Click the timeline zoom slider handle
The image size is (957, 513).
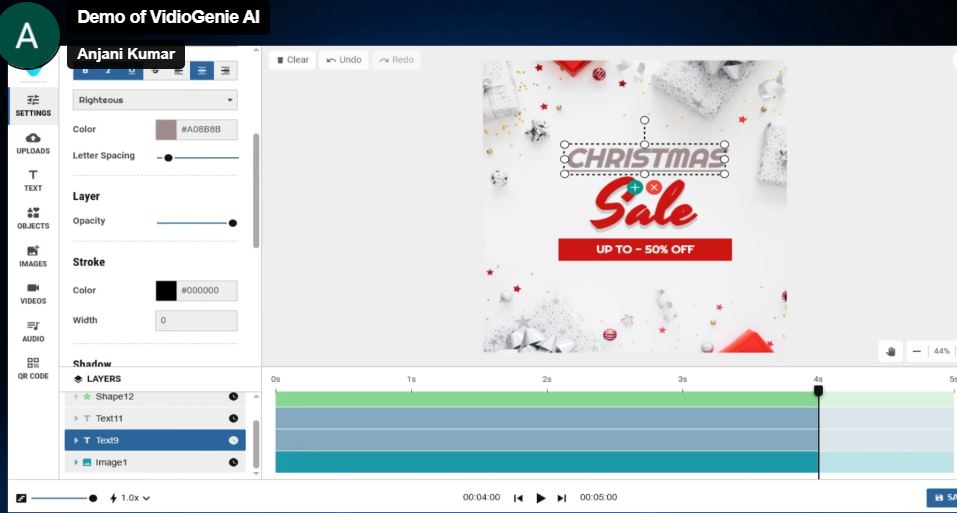tap(93, 498)
